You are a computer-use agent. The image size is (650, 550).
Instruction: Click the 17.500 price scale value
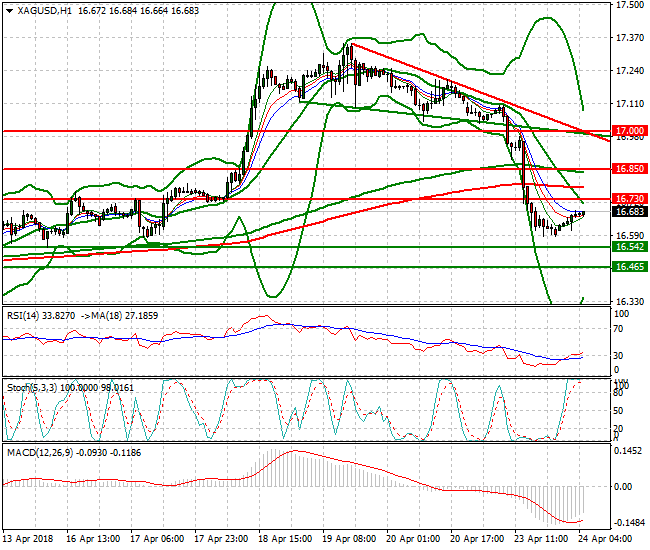coord(630,5)
